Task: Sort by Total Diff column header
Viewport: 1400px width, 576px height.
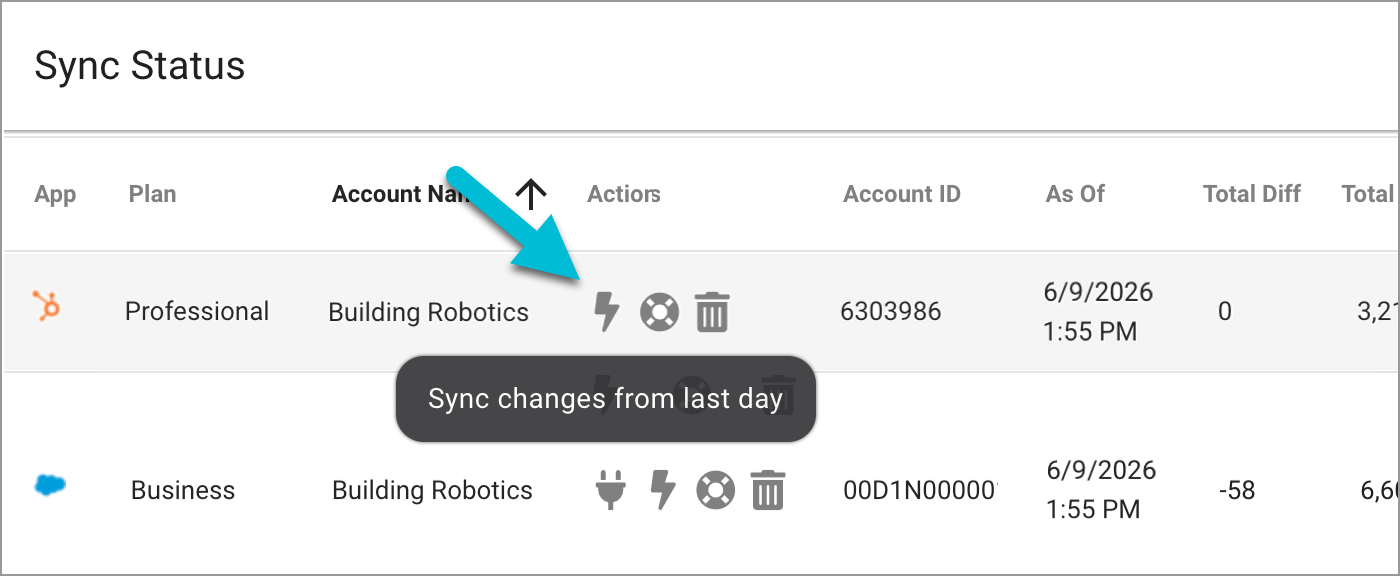Action: [1252, 194]
